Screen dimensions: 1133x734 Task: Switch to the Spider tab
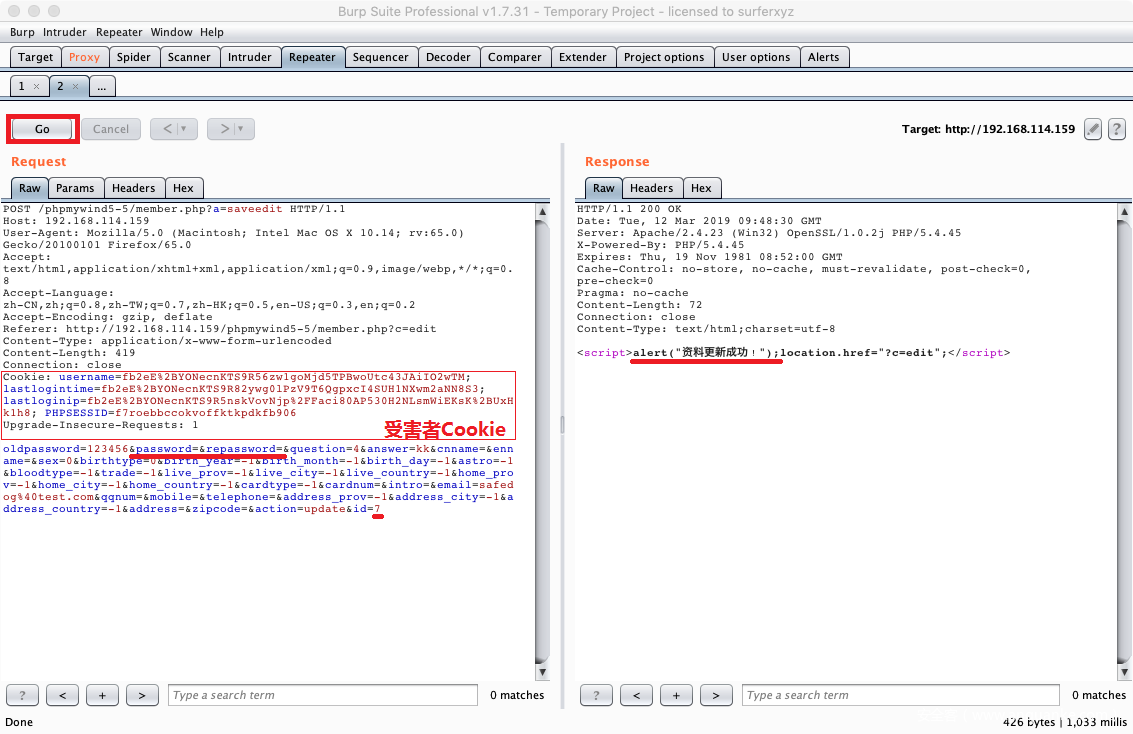tap(134, 57)
